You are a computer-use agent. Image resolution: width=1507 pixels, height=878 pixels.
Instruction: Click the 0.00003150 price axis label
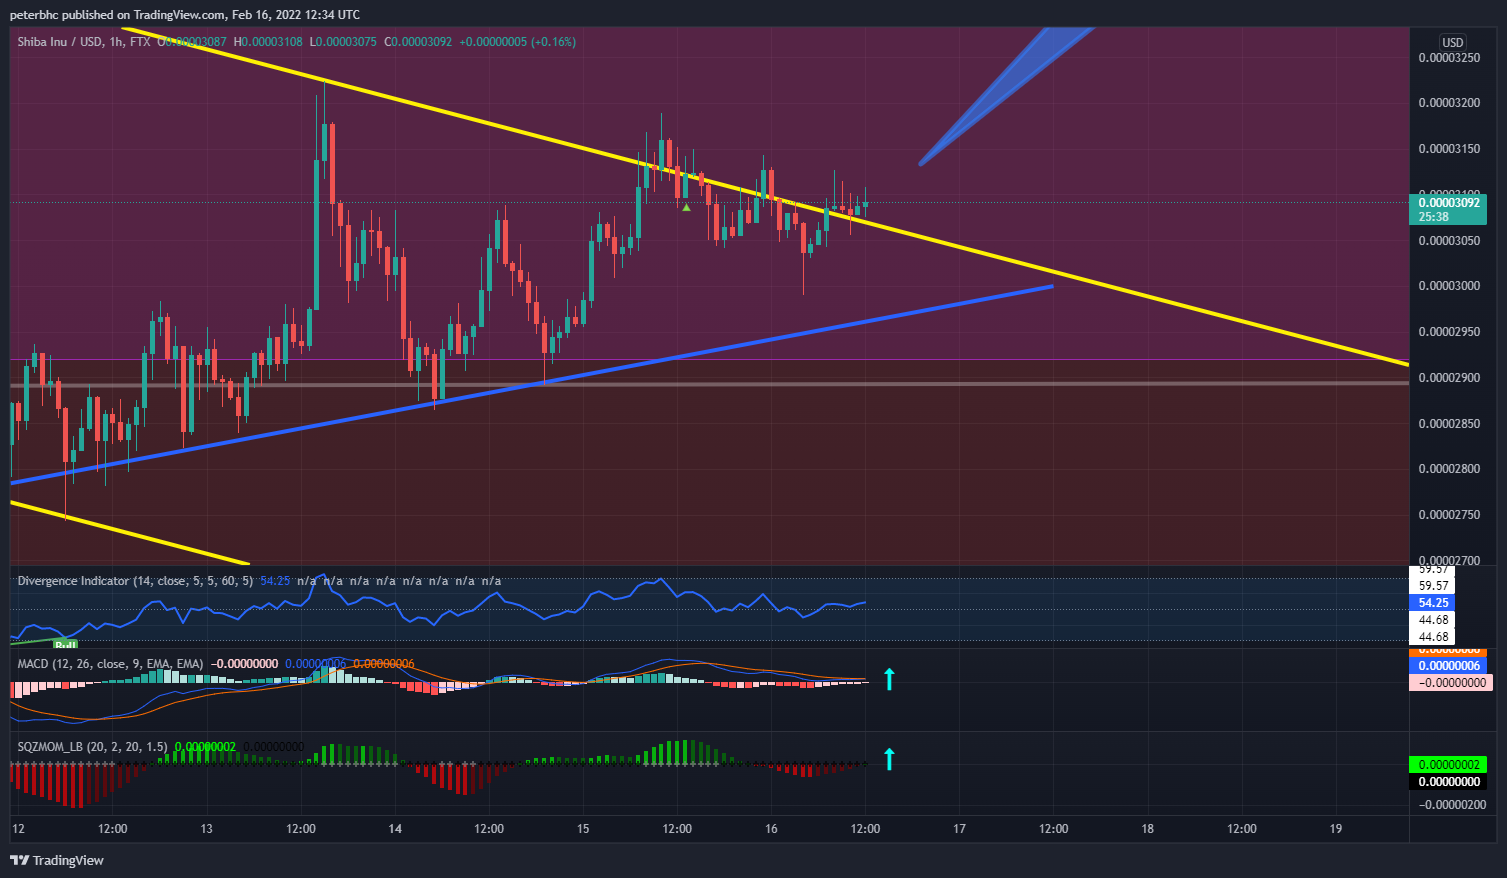(1449, 149)
